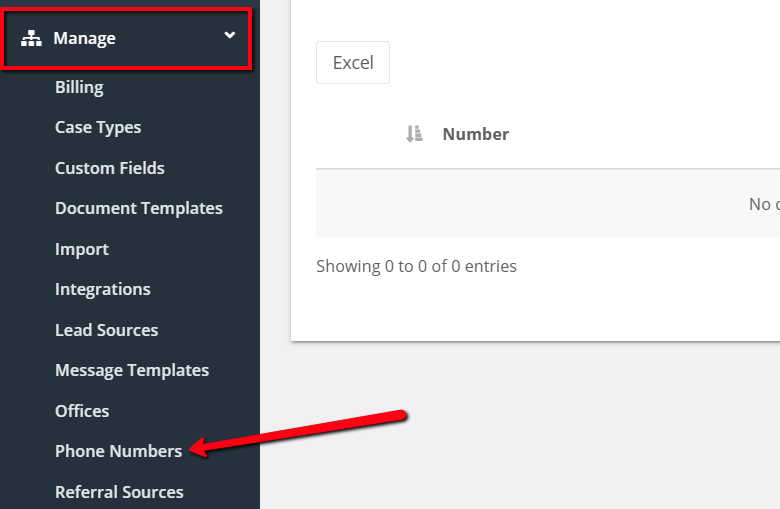
Task: Click the "Showing 0 to 0" entries text
Action: (x=416, y=266)
